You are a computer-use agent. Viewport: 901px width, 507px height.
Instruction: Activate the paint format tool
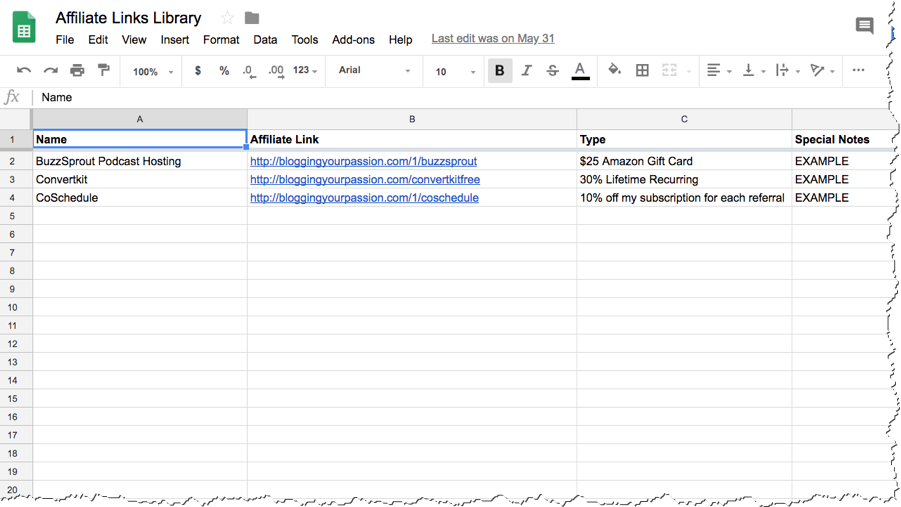(x=103, y=70)
